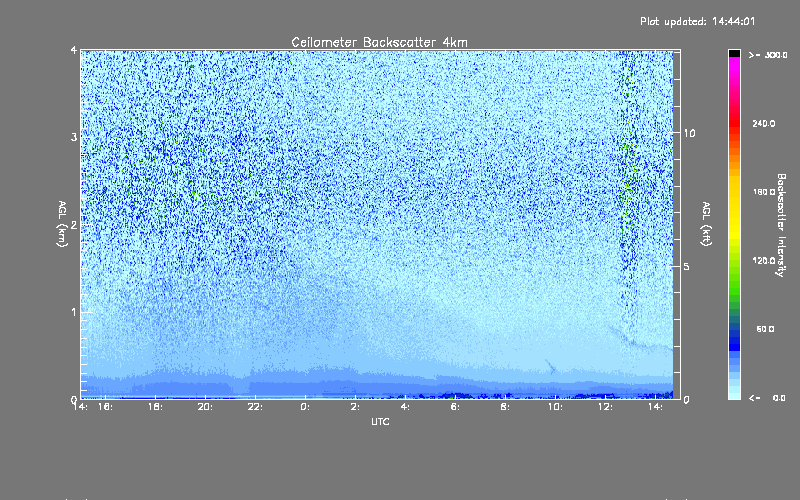The height and width of the screenshot is (500, 800).
Task: Click the '20:' time tick label
Action: click(205, 407)
